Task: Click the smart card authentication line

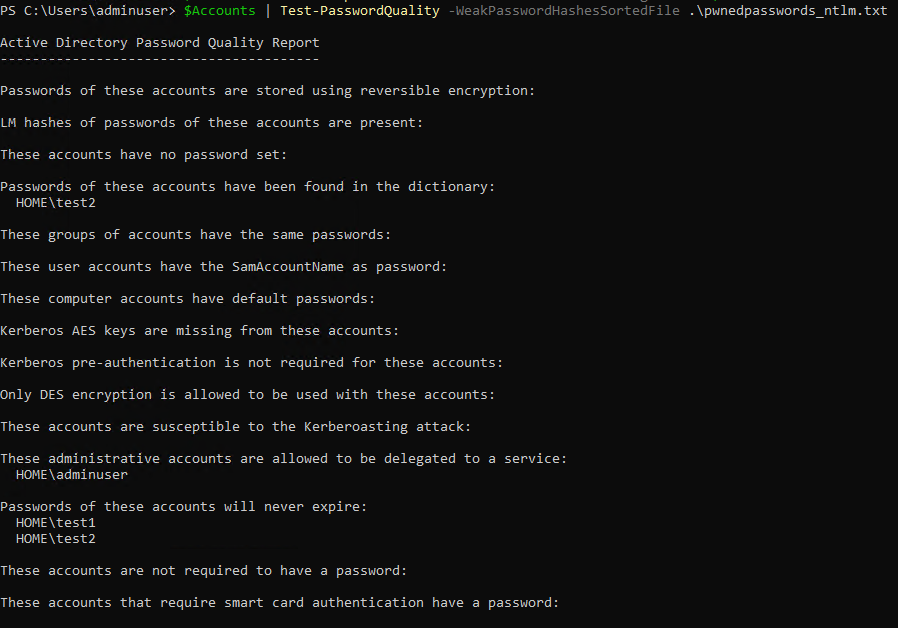Action: pos(279,602)
